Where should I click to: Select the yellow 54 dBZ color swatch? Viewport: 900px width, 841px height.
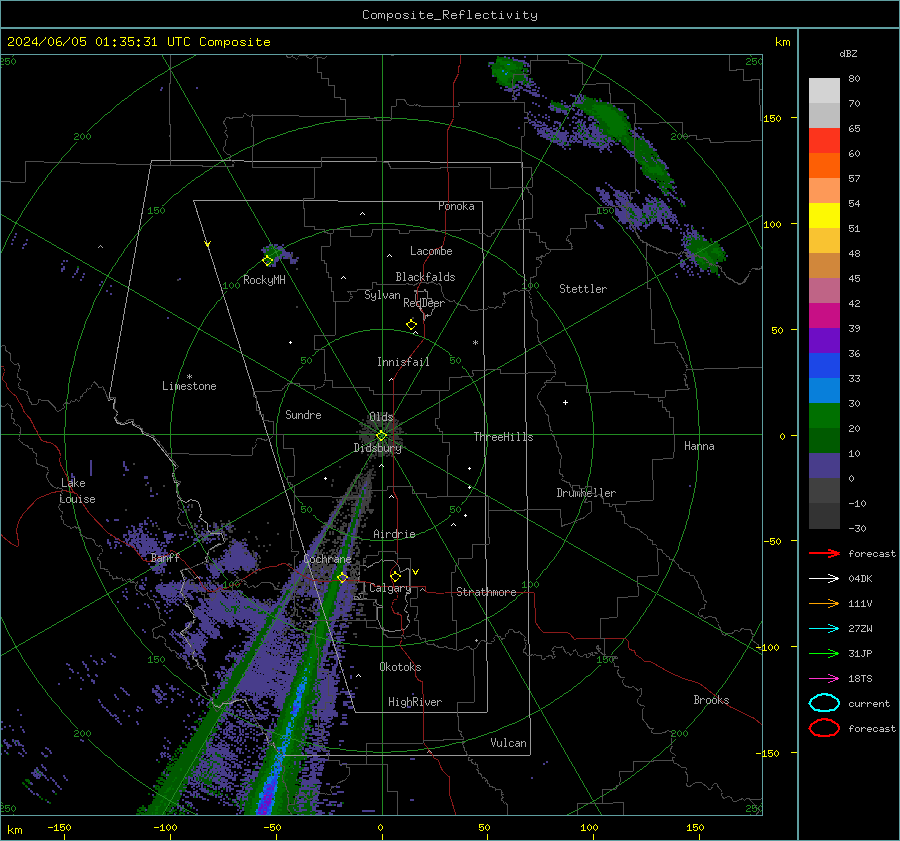[824, 215]
